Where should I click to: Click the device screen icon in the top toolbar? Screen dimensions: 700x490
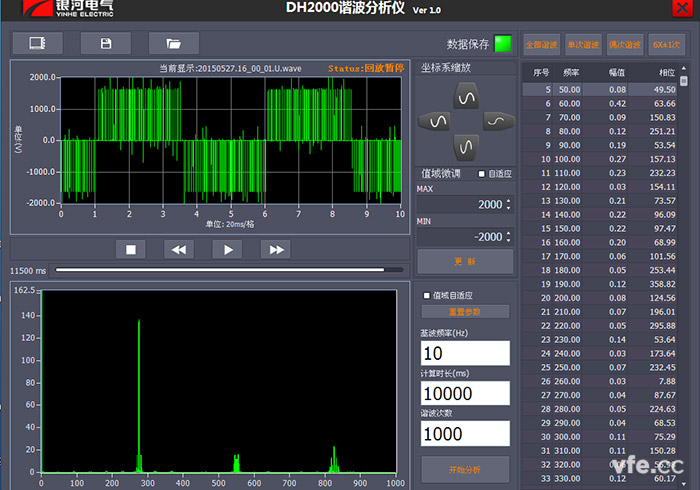pyautogui.click(x=38, y=43)
